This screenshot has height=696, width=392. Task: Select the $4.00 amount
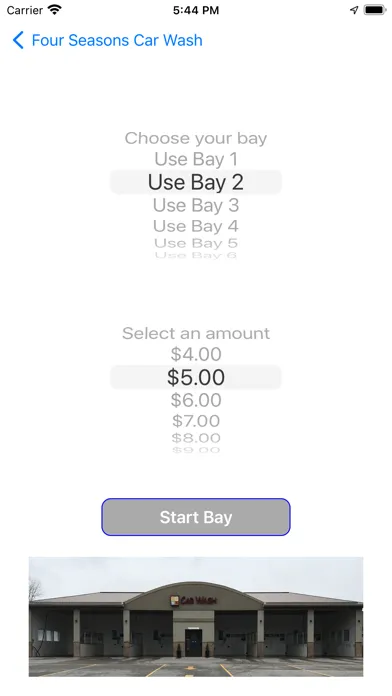(196, 354)
